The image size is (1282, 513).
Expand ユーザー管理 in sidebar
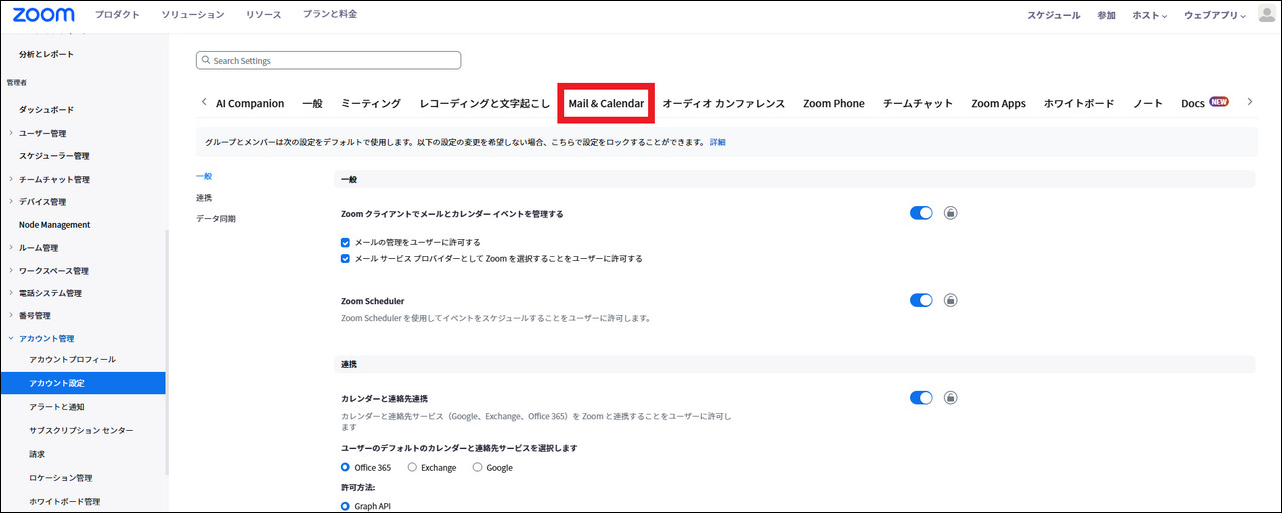11,133
